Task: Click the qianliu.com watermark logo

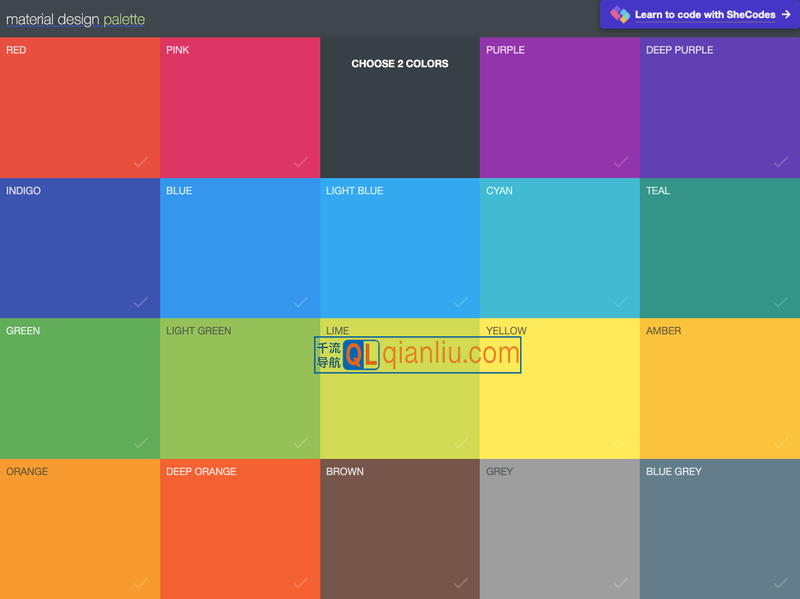Action: (418, 354)
